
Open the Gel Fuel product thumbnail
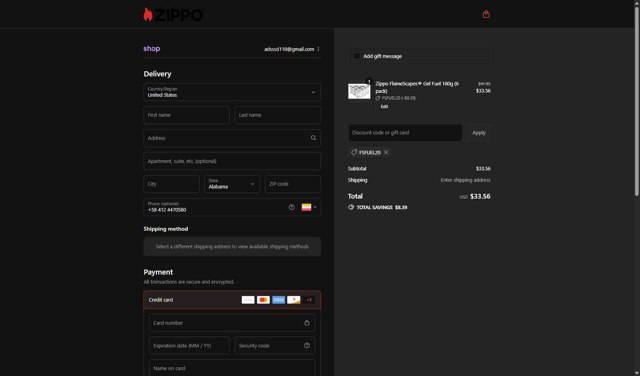359,91
